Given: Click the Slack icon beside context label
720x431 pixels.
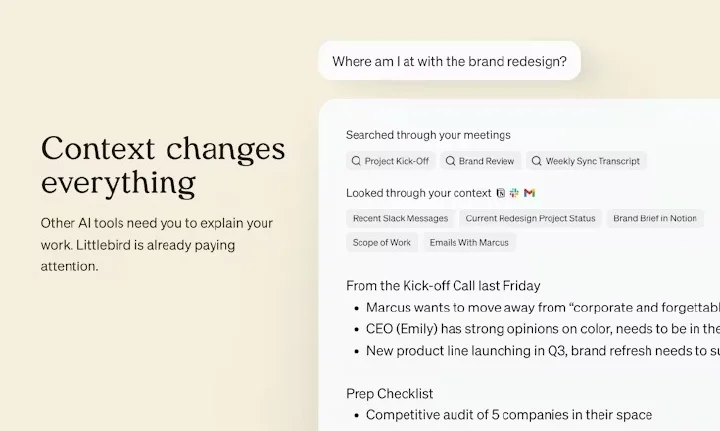Looking at the screenshot, I should (514, 193).
